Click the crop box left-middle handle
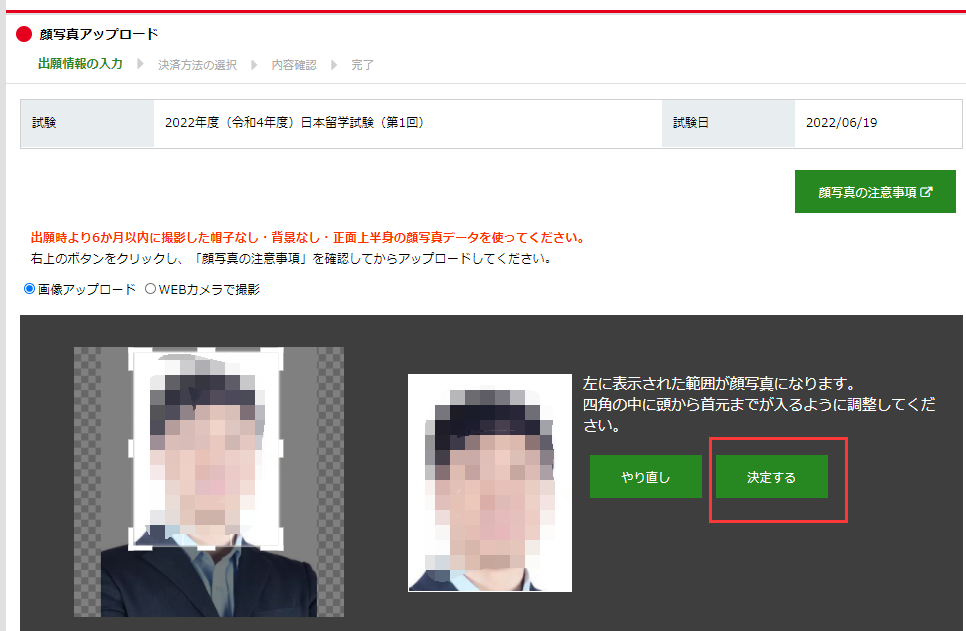966x631 pixels. 131,449
